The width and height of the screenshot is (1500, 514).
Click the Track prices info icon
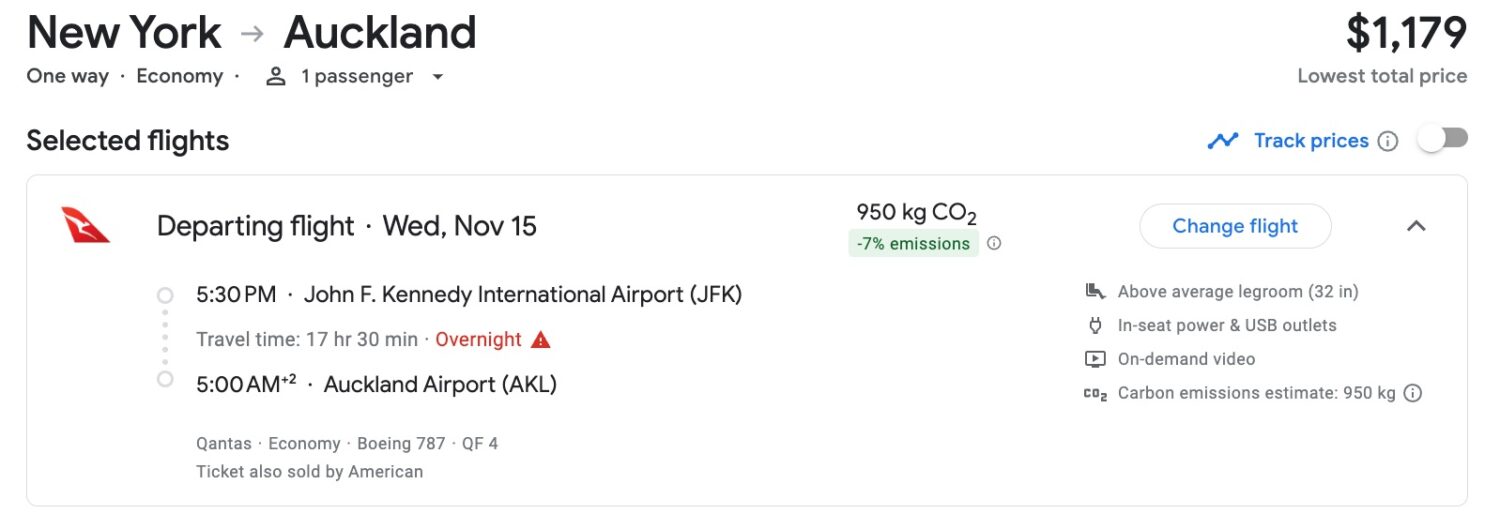pyautogui.click(x=1388, y=141)
